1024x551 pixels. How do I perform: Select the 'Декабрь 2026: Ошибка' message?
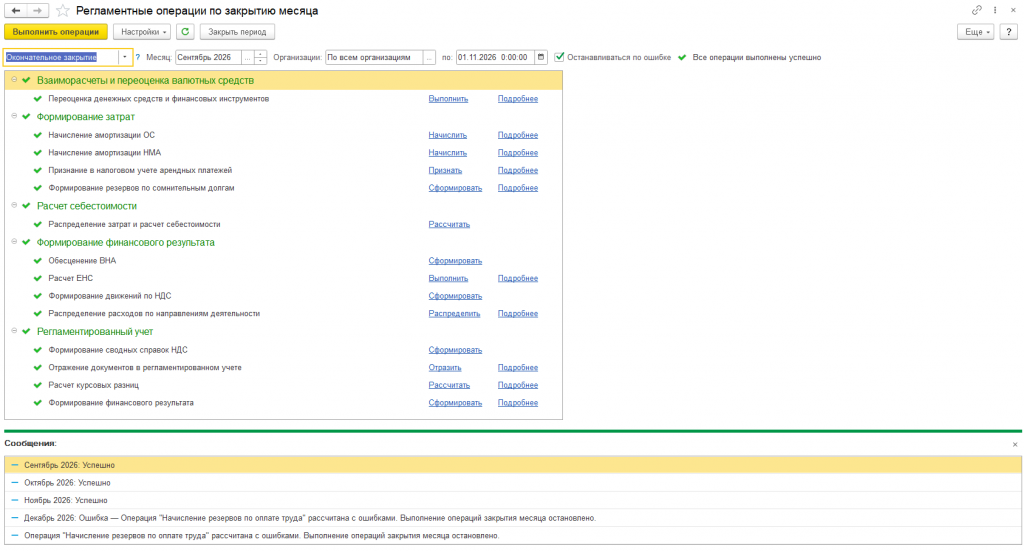tap(513, 518)
